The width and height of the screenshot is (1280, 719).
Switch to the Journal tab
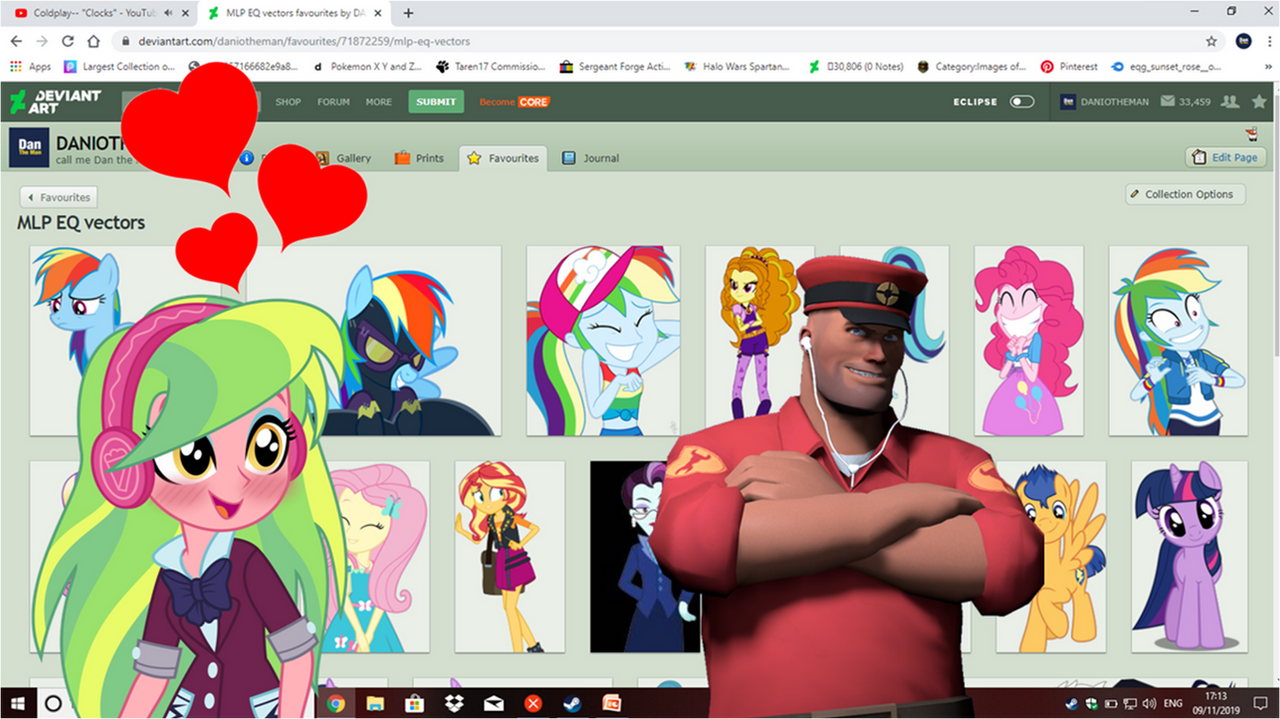pyautogui.click(x=591, y=158)
